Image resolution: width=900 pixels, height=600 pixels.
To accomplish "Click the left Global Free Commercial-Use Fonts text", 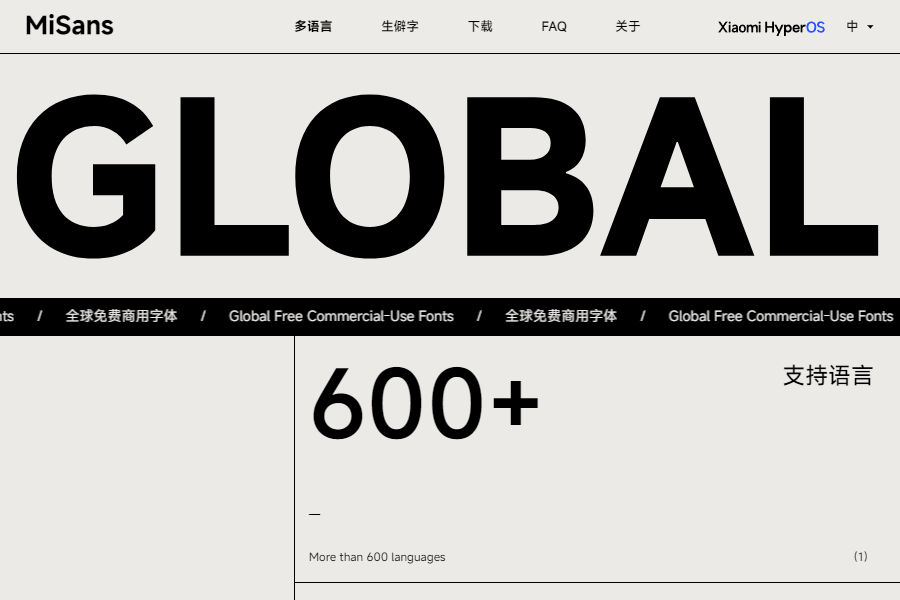I will tap(341, 316).
